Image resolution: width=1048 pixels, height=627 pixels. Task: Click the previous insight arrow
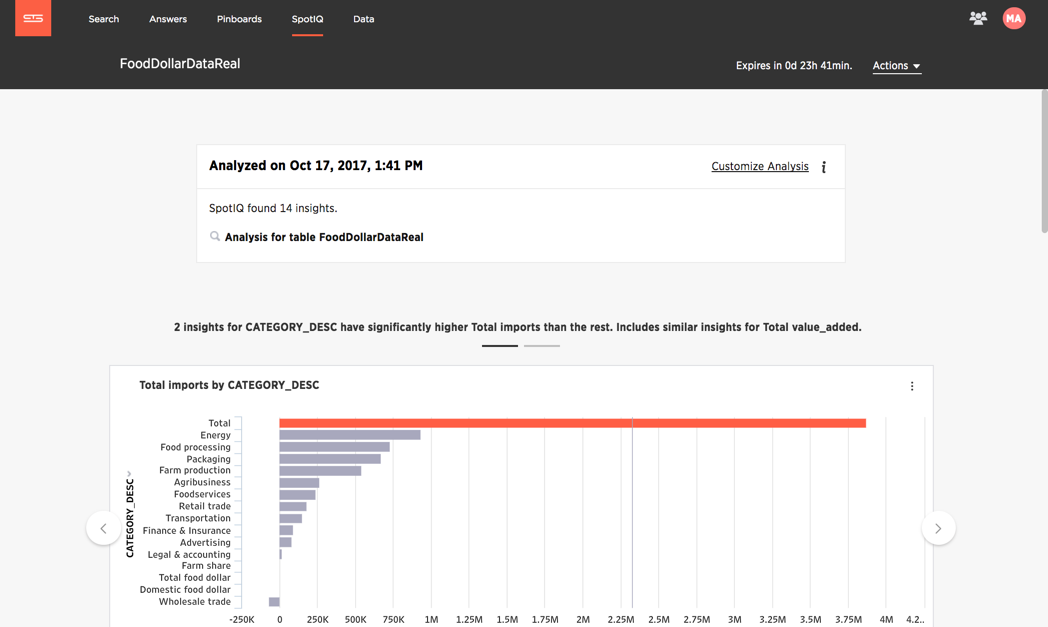[104, 528]
